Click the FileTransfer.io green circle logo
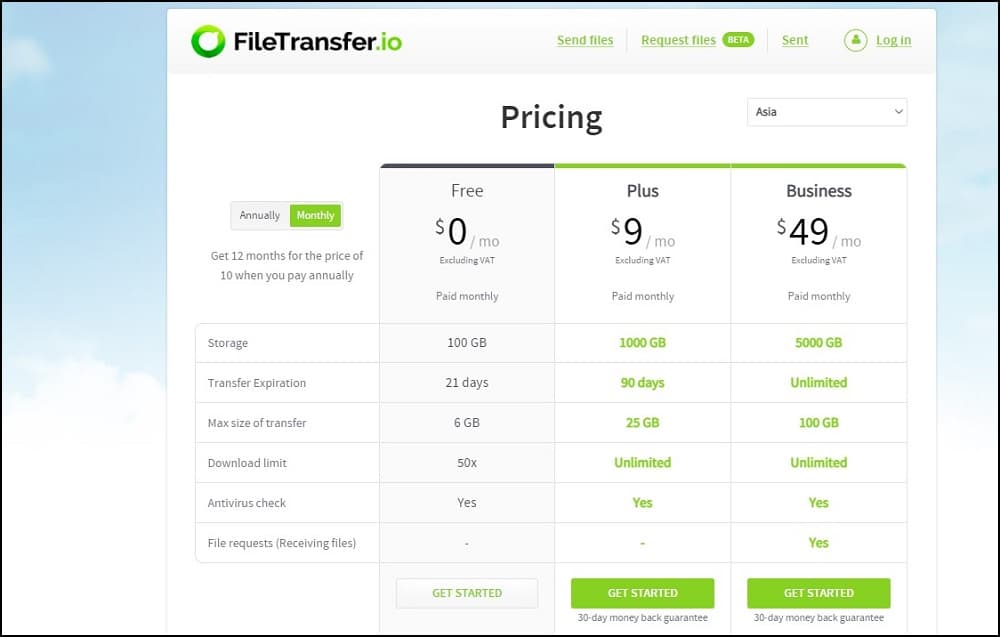This screenshot has height=637, width=1000. point(208,41)
